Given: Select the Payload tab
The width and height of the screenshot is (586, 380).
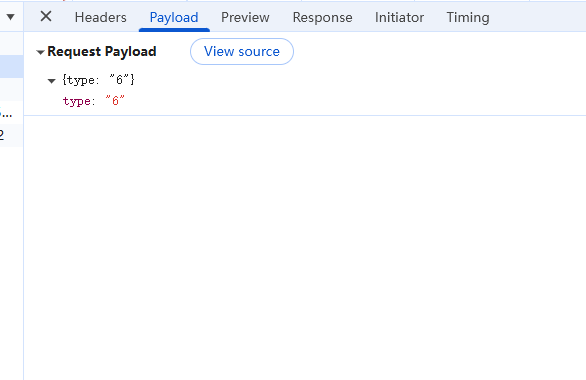Looking at the screenshot, I should (x=174, y=17).
